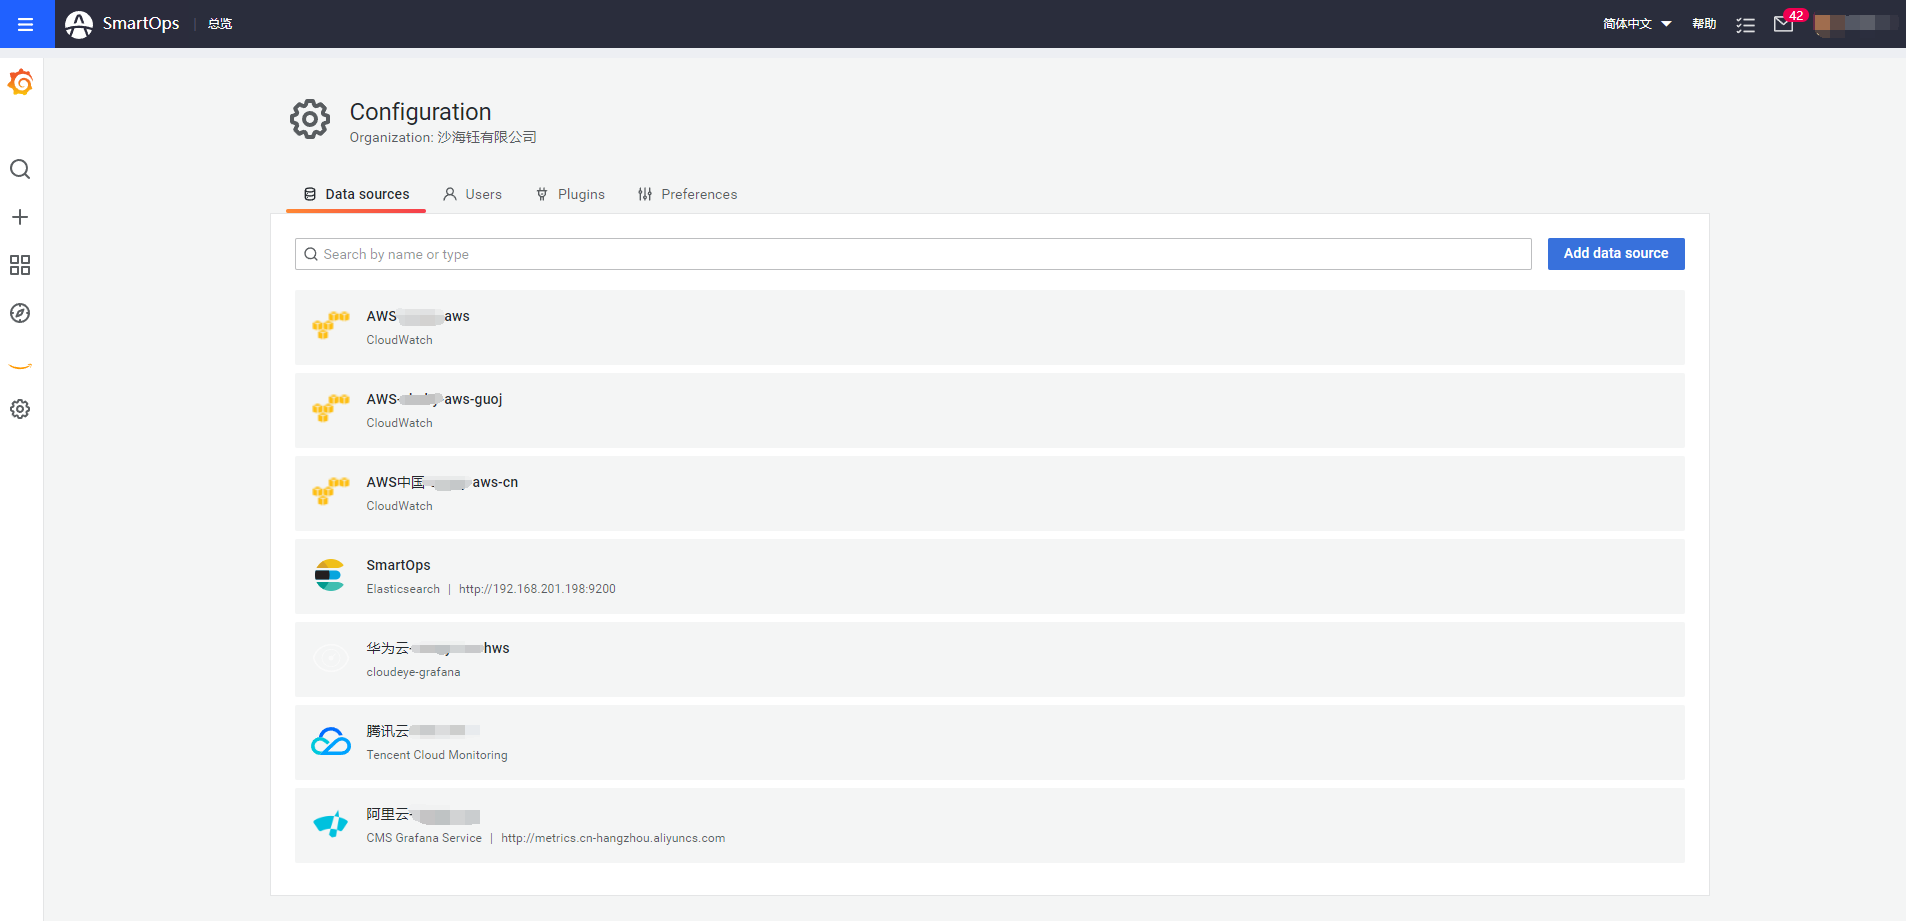Click CloudWatch icon of first AWS data source
The image size is (1906, 921).
[331, 326]
